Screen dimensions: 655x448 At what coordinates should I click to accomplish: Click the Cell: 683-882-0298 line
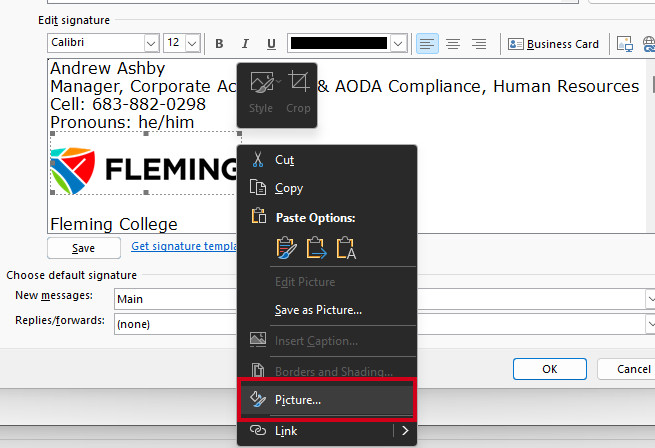click(x=128, y=104)
